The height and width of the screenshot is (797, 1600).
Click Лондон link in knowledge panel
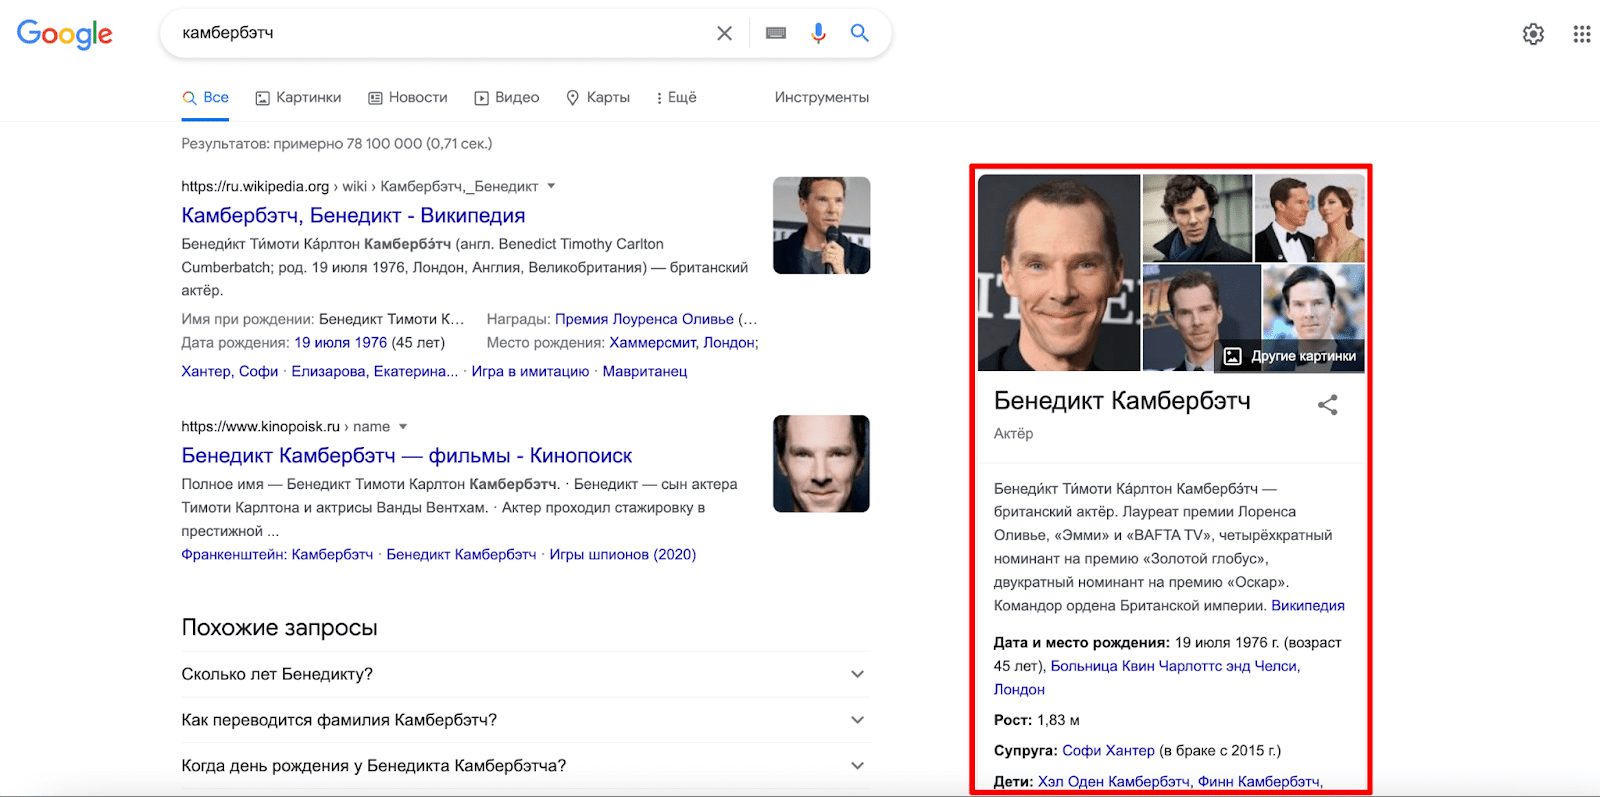pos(1019,689)
